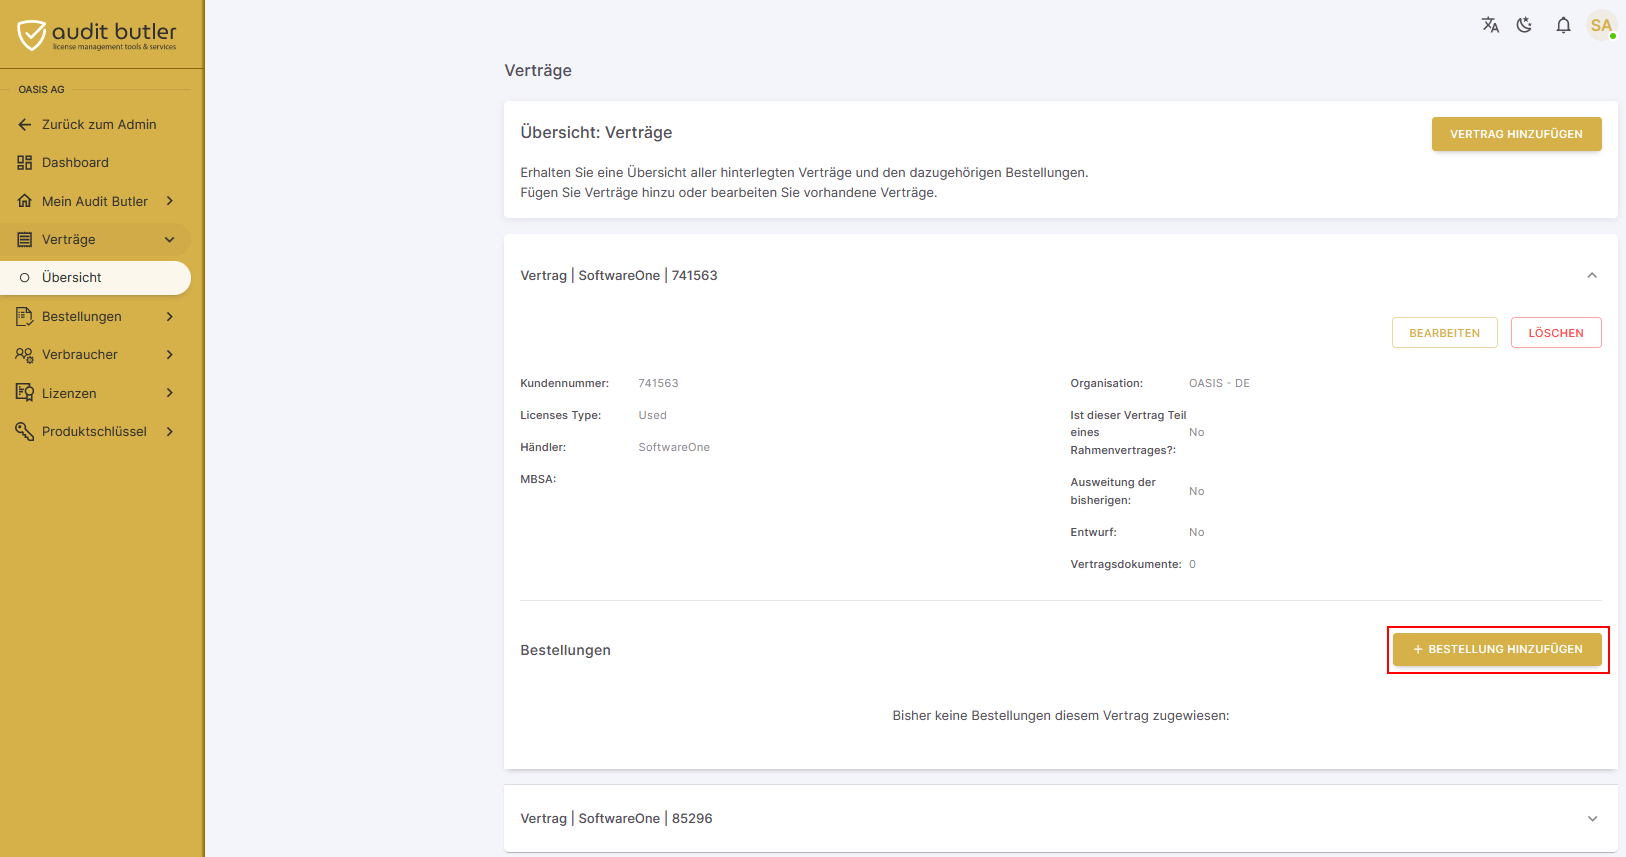The height and width of the screenshot is (857, 1626).
Task: Click Kundennummer value 741563
Action: tap(658, 383)
